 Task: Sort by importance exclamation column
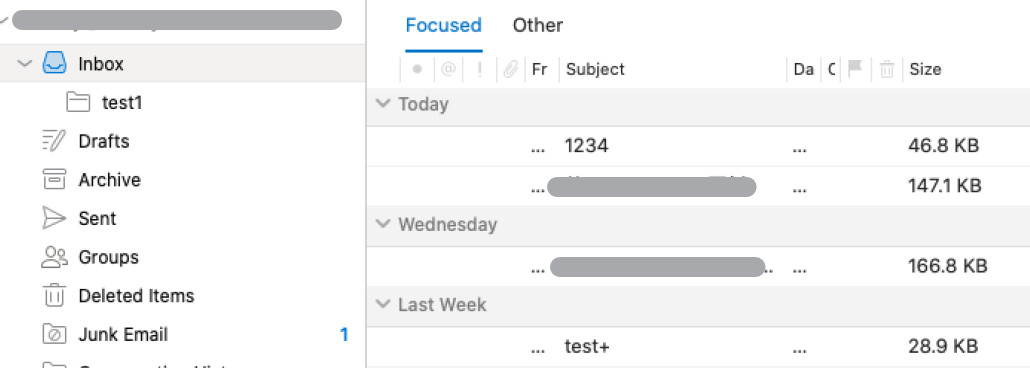[480, 69]
